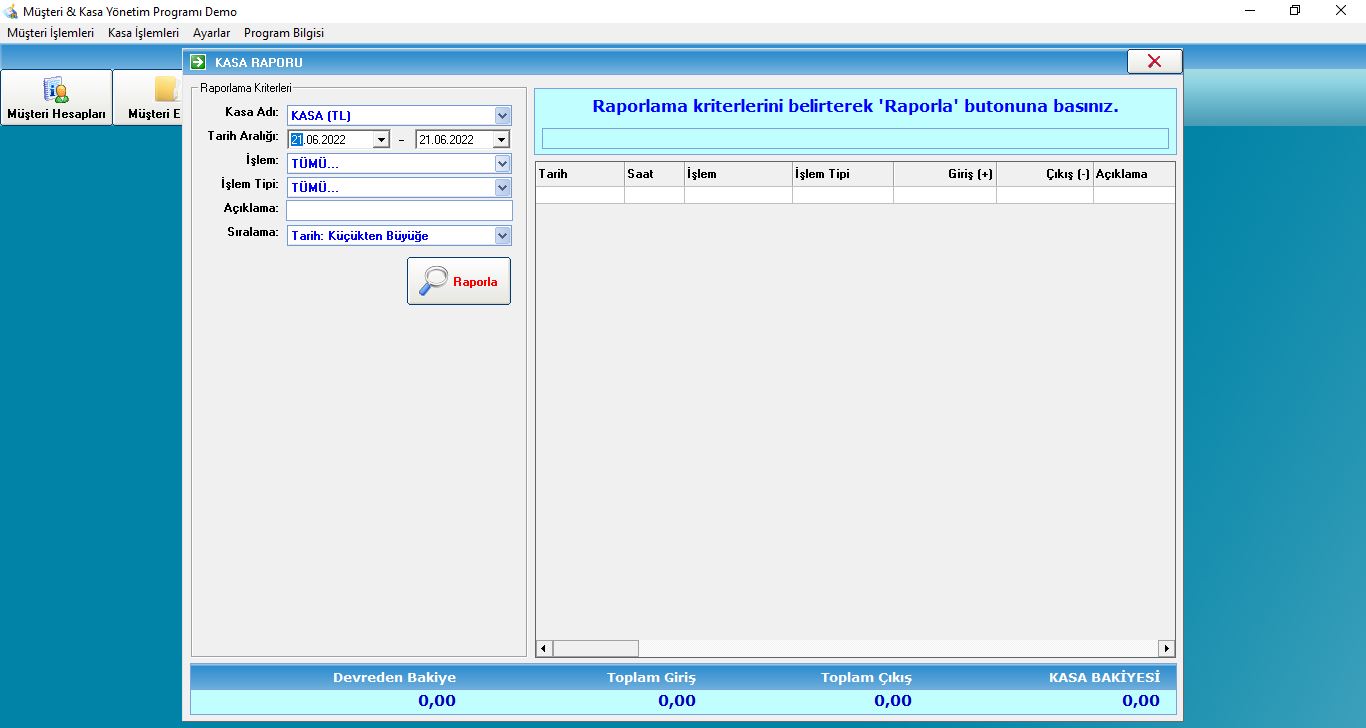1366x728 pixels.
Task: Run report with the Raporla button
Action: click(x=459, y=281)
